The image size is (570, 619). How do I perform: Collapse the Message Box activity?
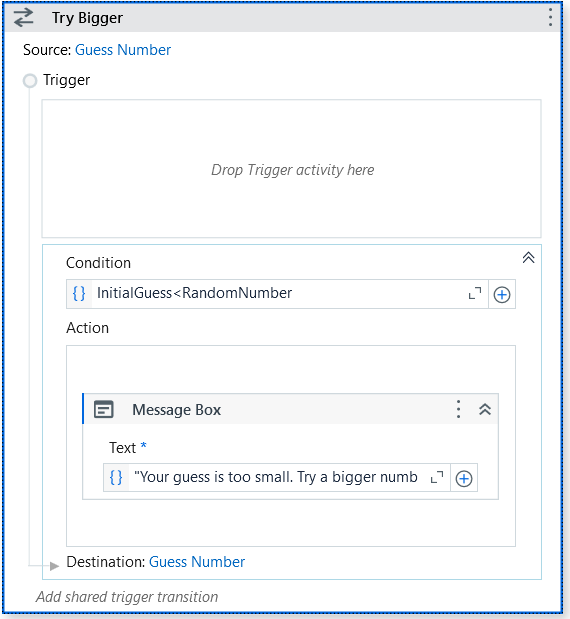pyautogui.click(x=485, y=409)
